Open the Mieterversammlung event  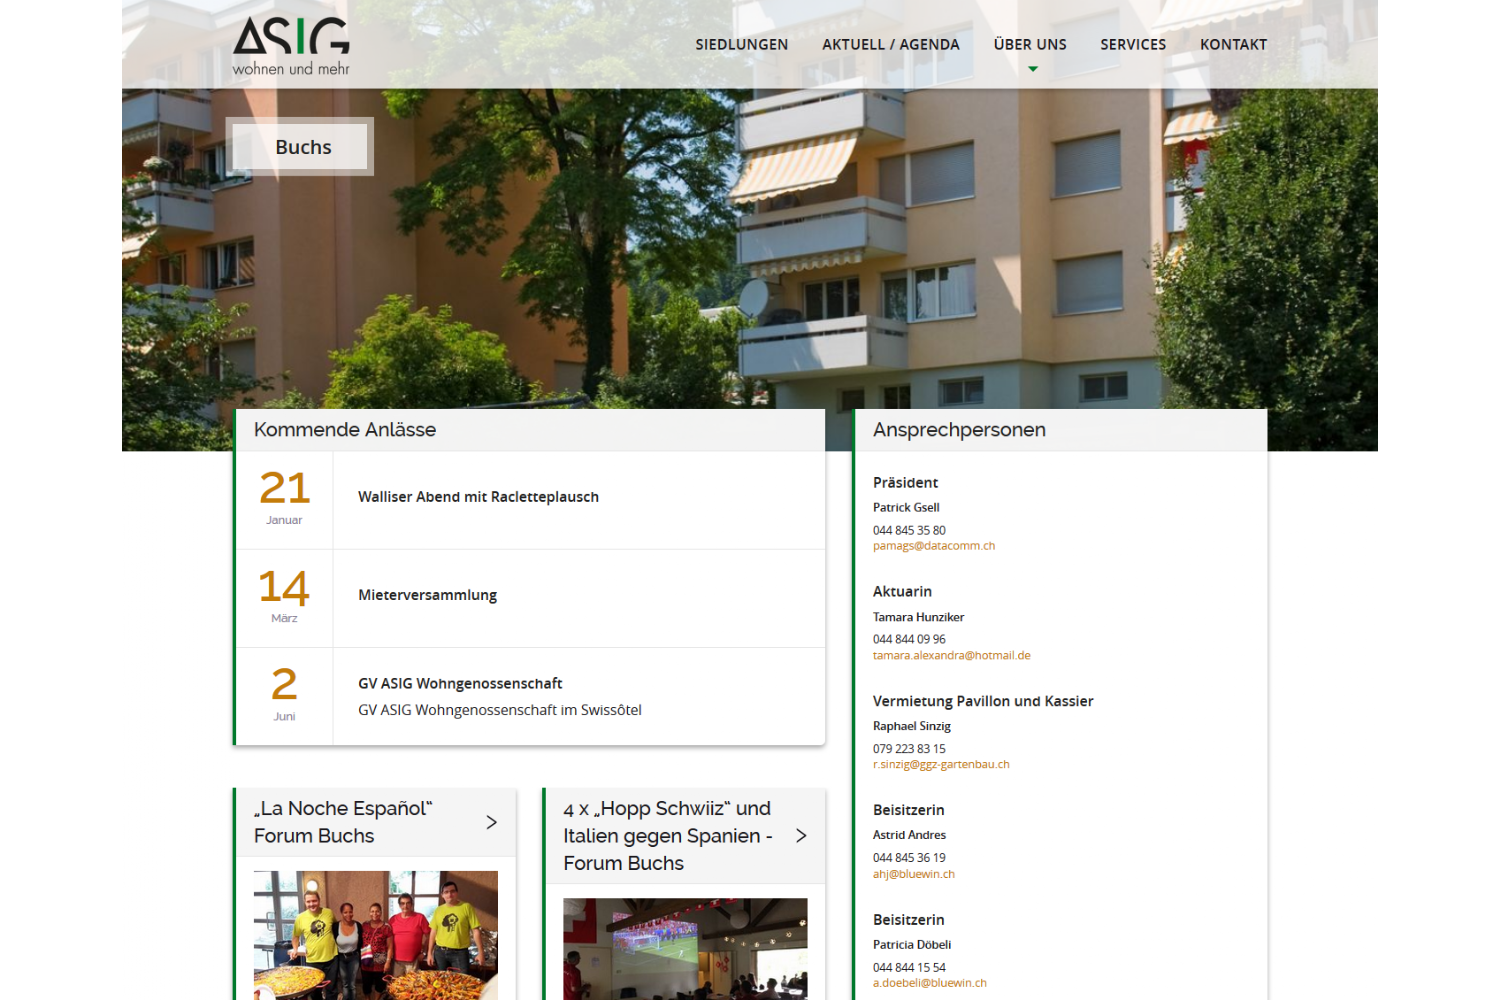pos(427,595)
